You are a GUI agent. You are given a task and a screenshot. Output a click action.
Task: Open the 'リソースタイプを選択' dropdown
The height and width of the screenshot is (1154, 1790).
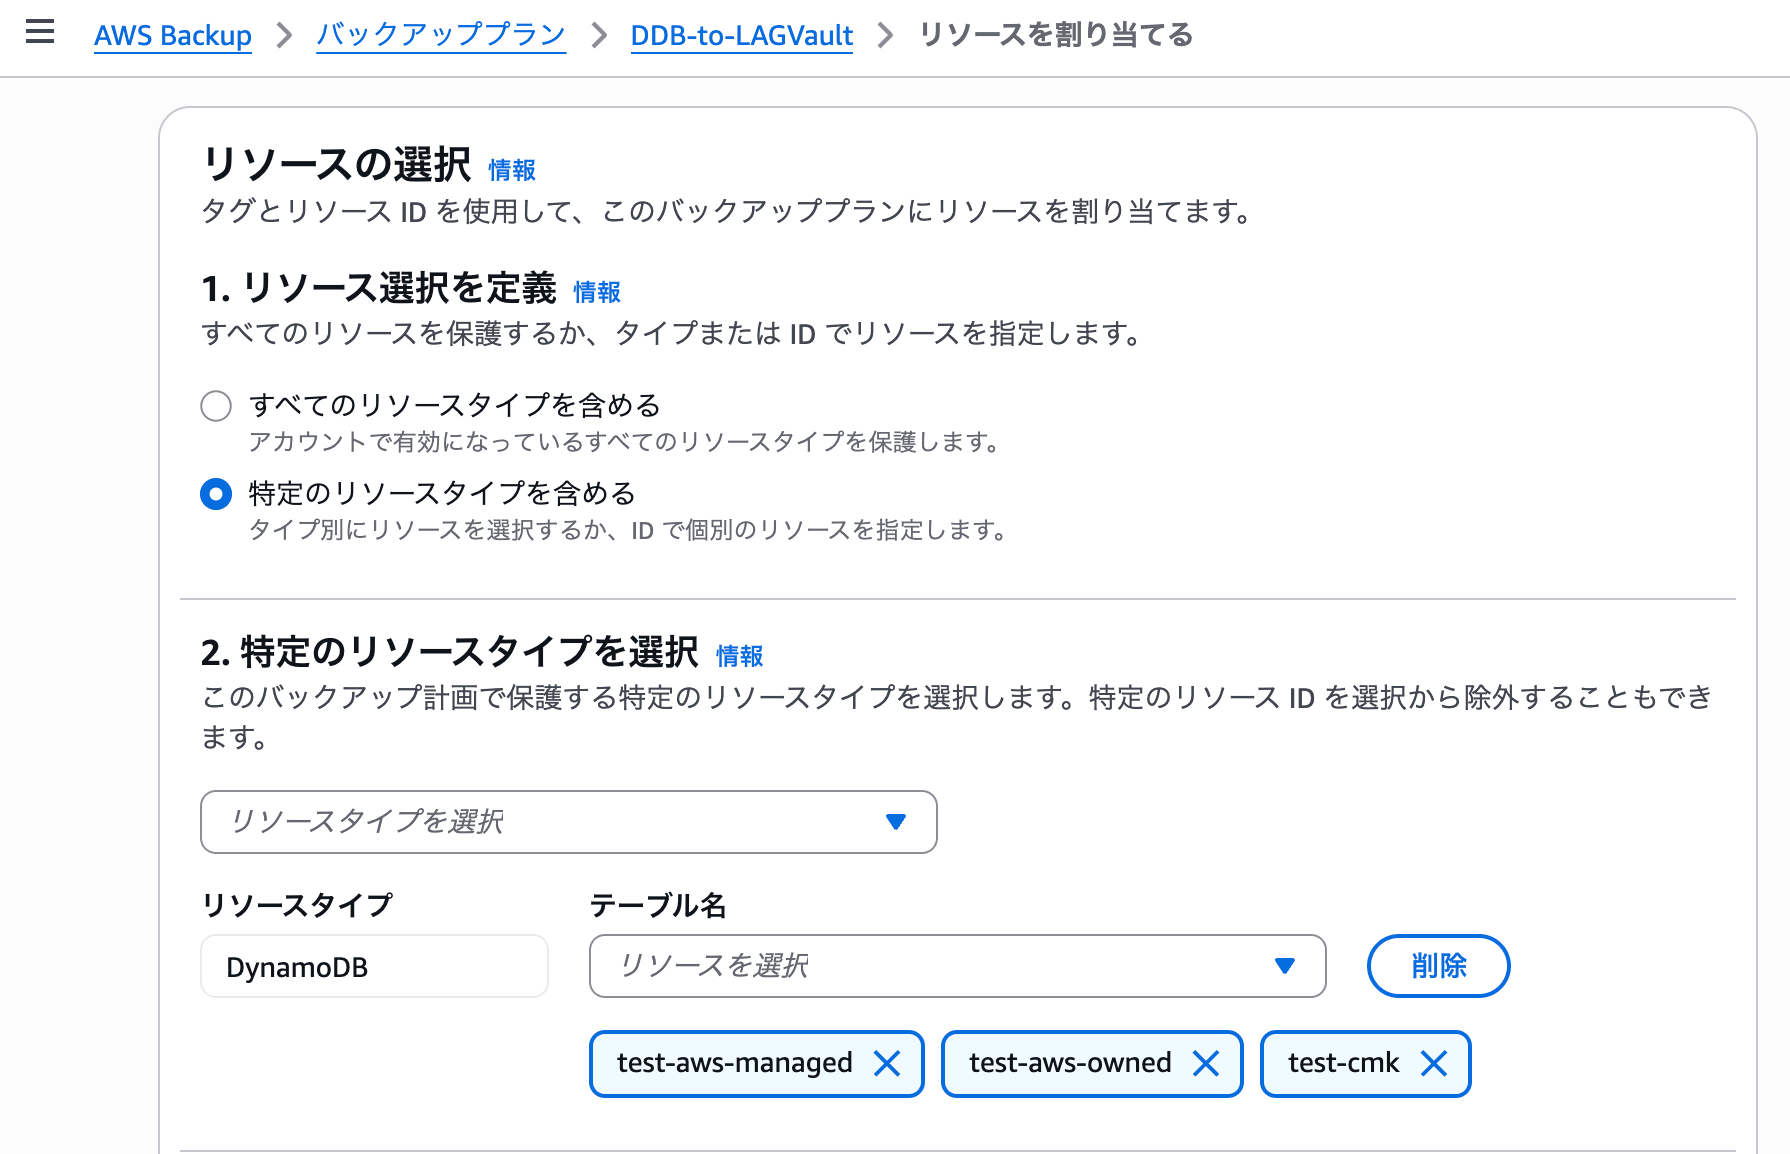click(x=568, y=822)
